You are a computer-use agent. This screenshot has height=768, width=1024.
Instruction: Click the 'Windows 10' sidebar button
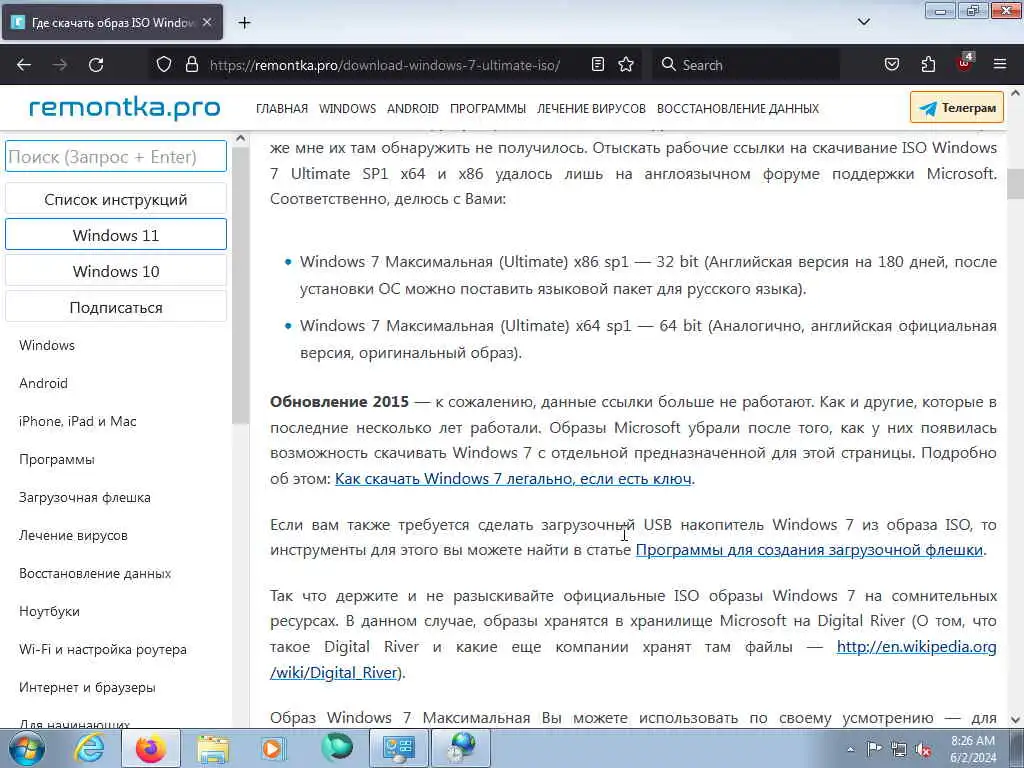click(116, 271)
